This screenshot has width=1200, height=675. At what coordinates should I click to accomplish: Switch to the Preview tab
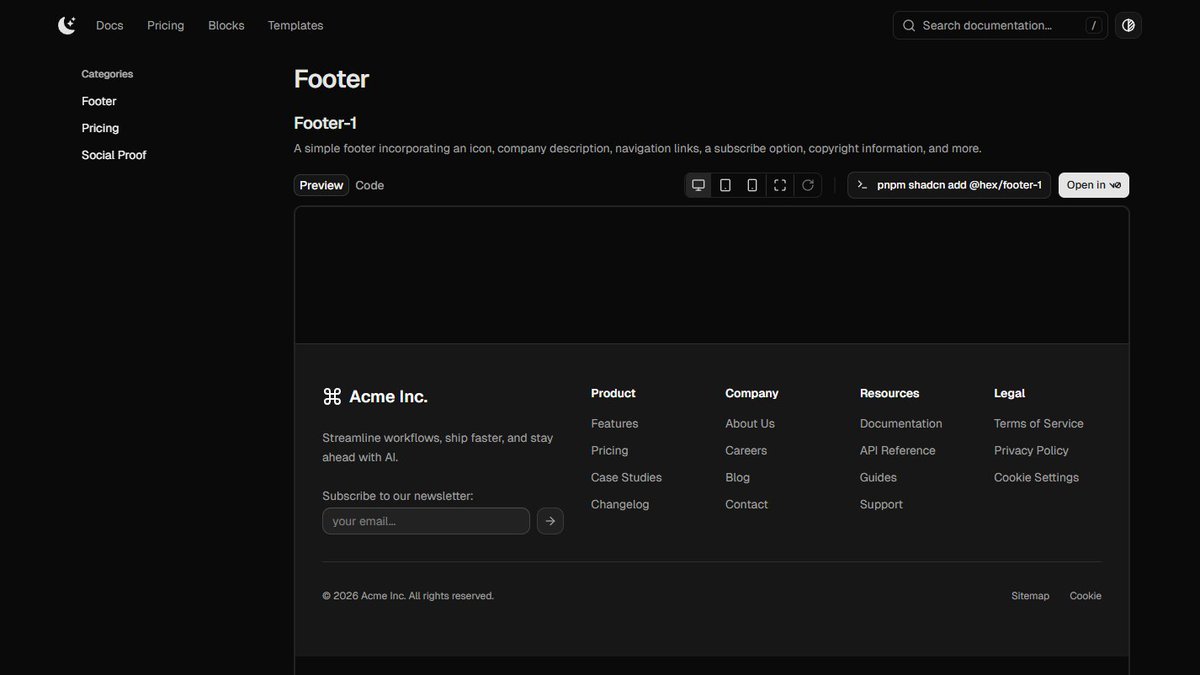tap(321, 185)
